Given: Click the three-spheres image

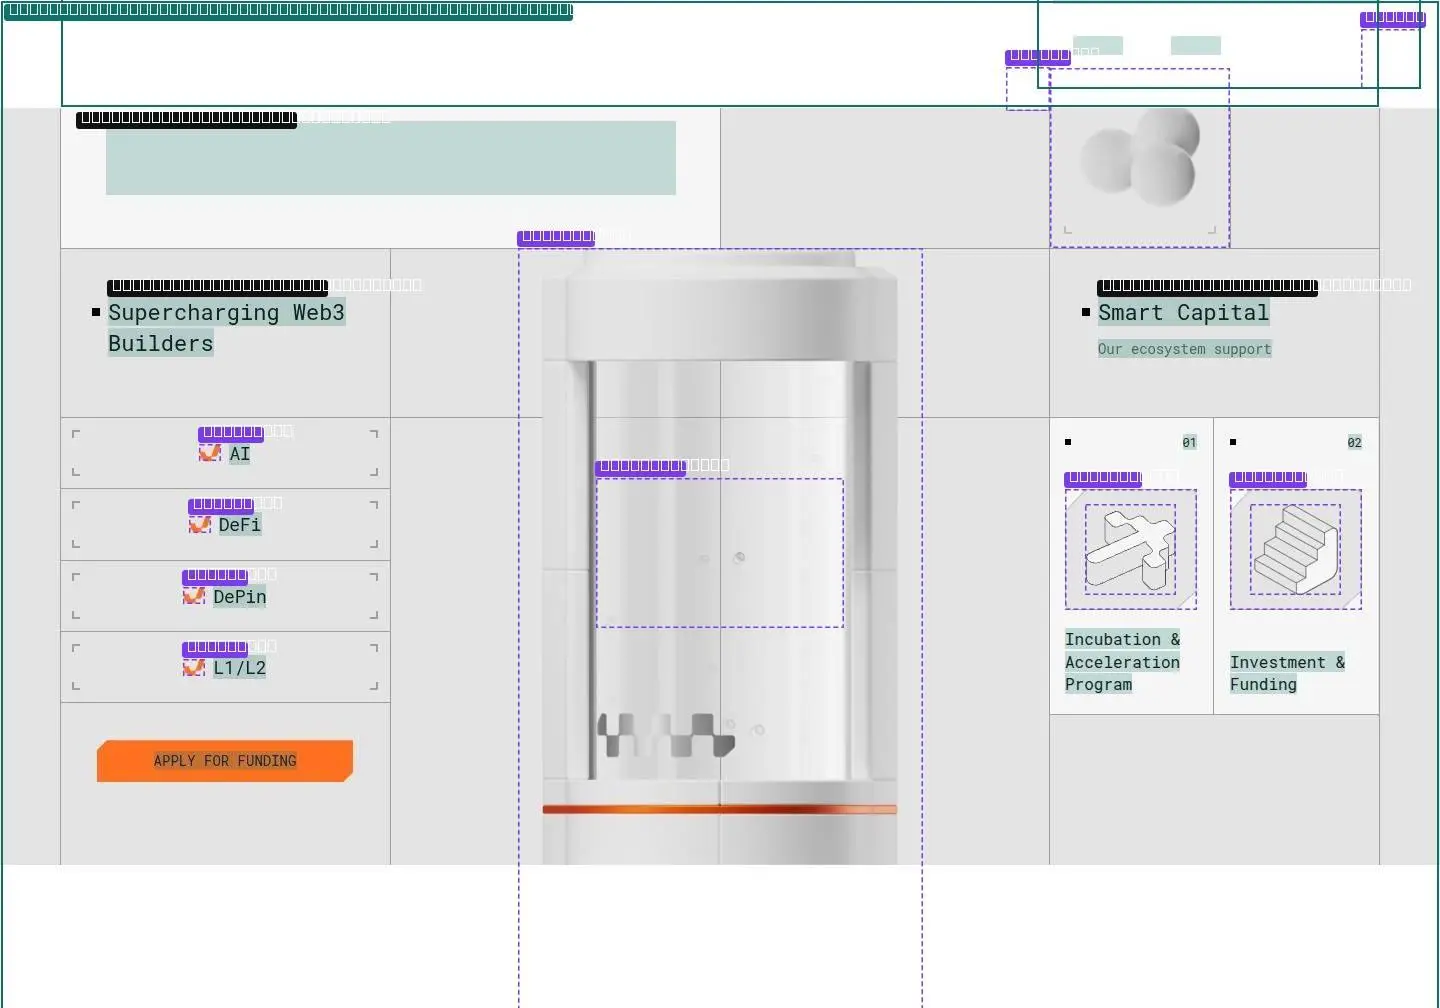Looking at the screenshot, I should pos(1140,158).
